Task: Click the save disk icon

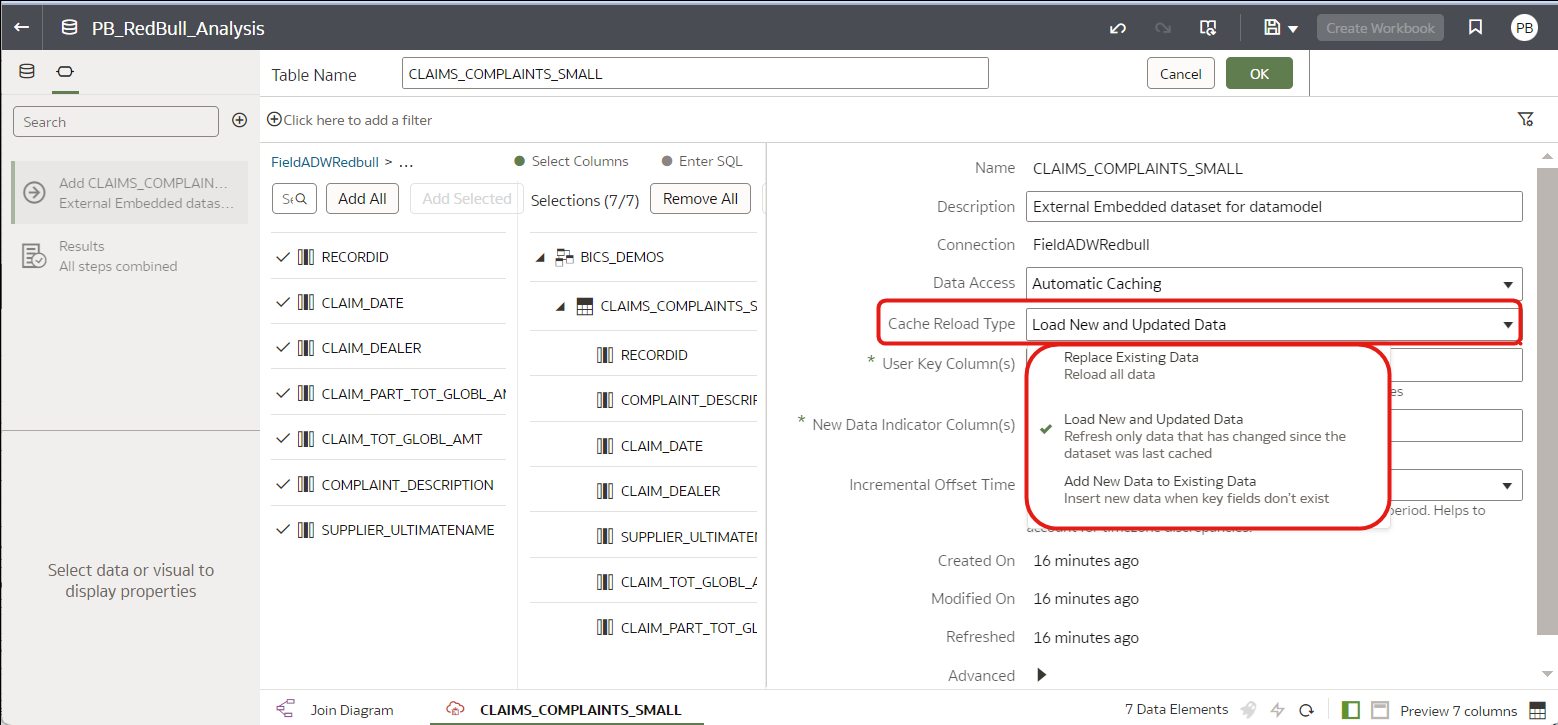Action: coord(1272,28)
